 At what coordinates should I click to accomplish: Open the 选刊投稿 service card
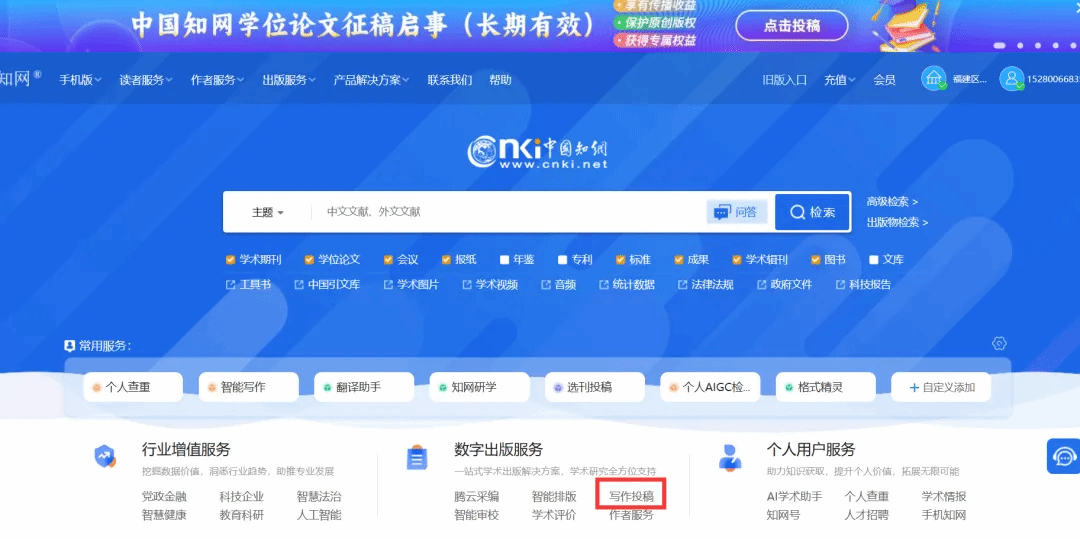(x=594, y=387)
